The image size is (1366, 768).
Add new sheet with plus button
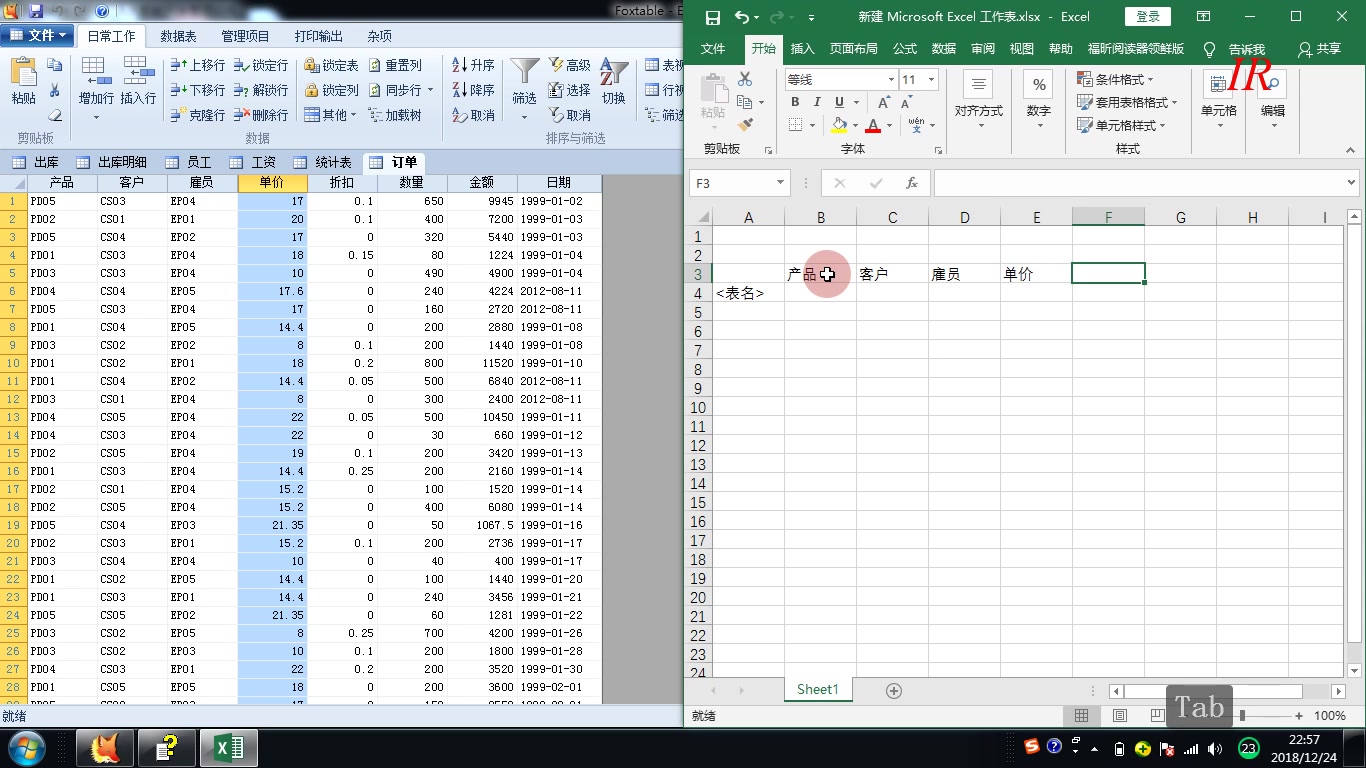click(894, 691)
